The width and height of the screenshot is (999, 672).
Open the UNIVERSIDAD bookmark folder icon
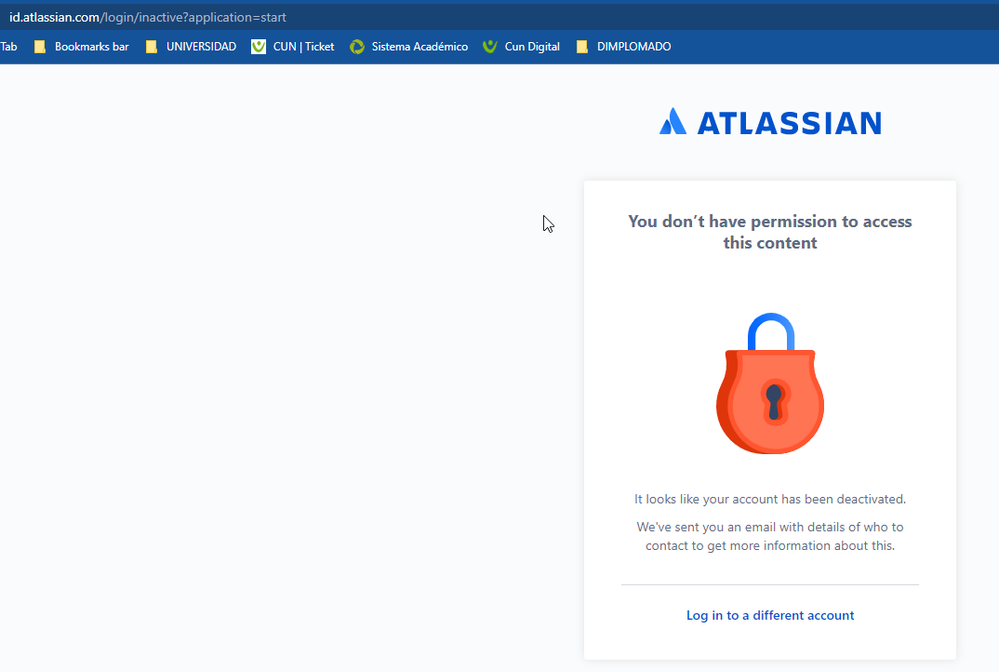[x=151, y=46]
